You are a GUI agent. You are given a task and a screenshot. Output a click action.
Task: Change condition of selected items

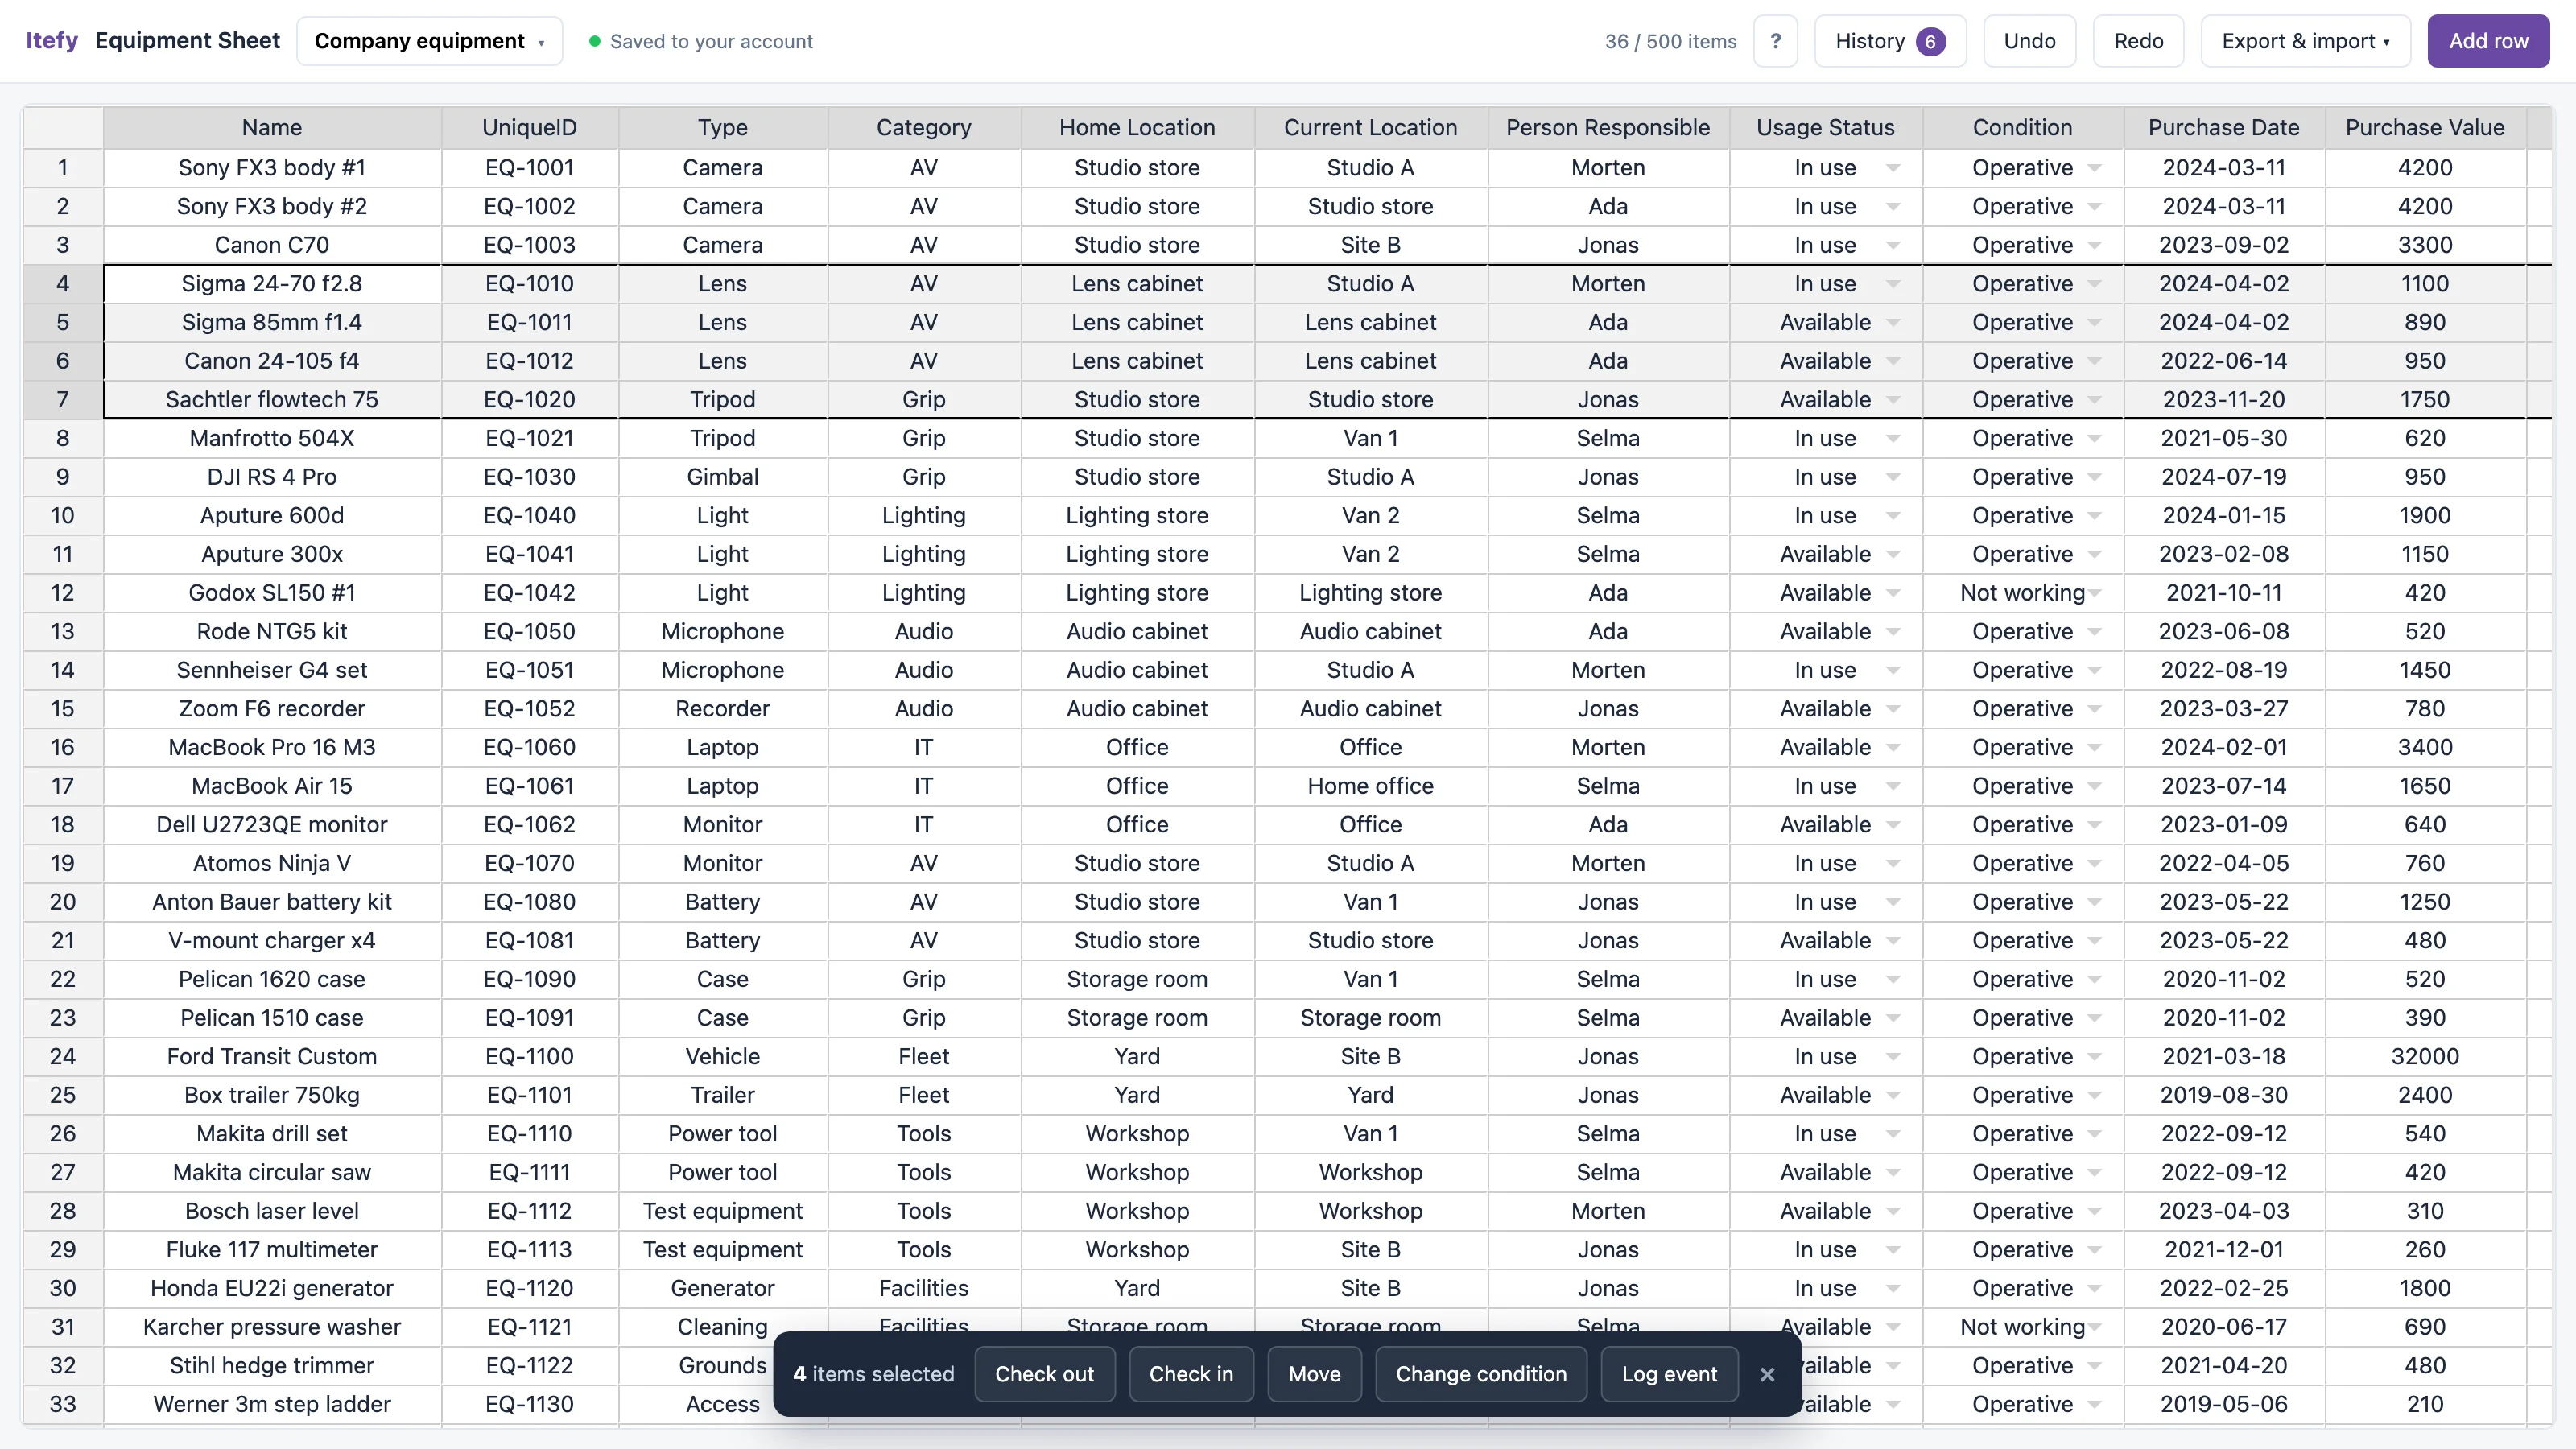[x=1481, y=1374]
